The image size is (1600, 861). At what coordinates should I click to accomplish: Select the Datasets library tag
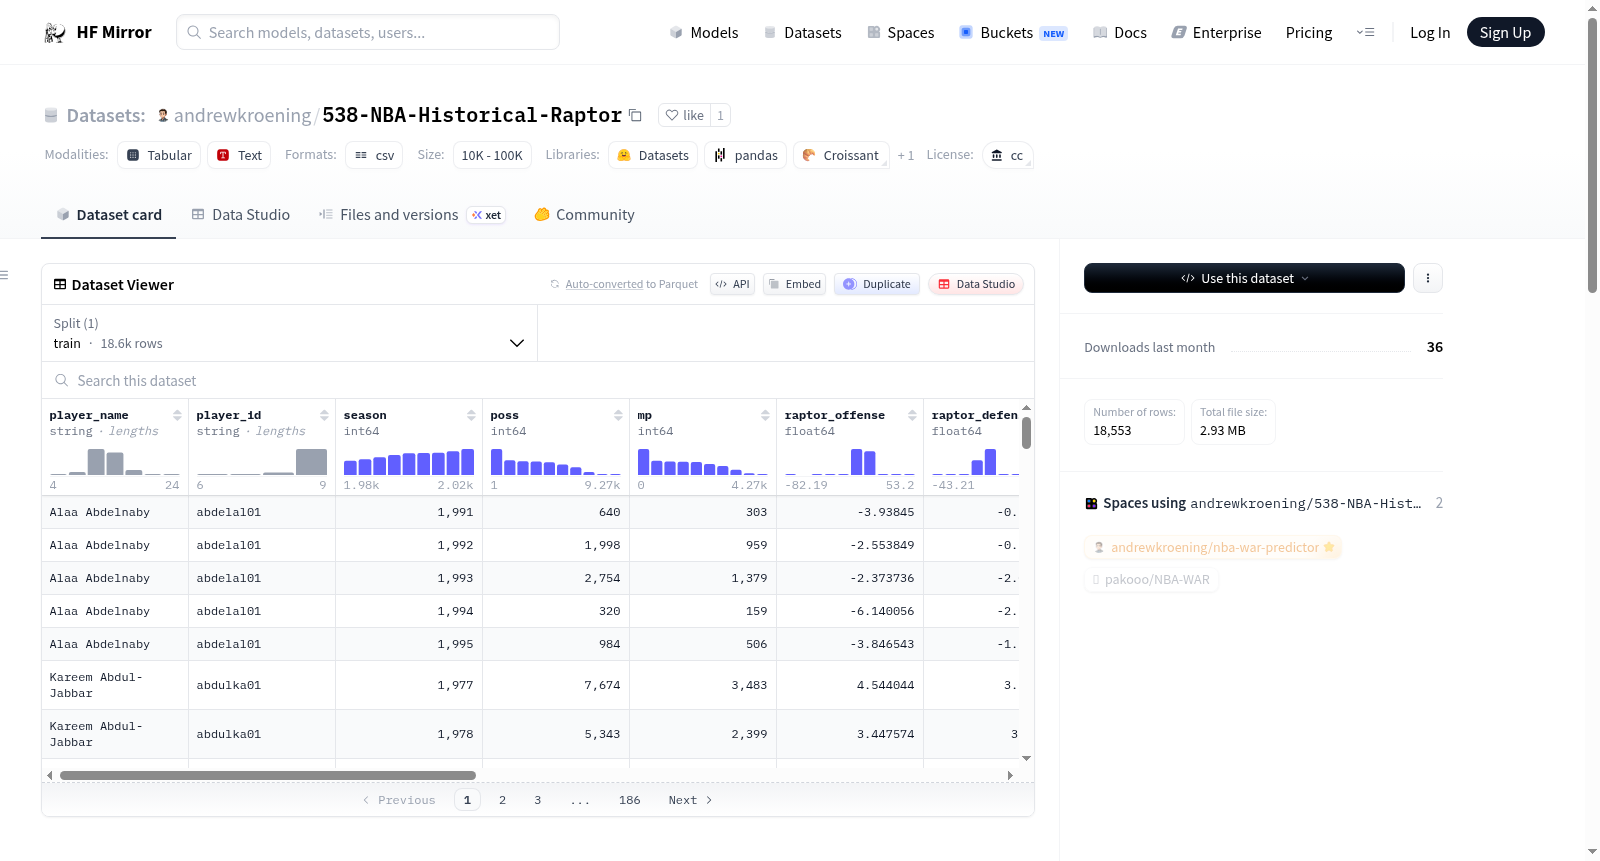point(653,155)
